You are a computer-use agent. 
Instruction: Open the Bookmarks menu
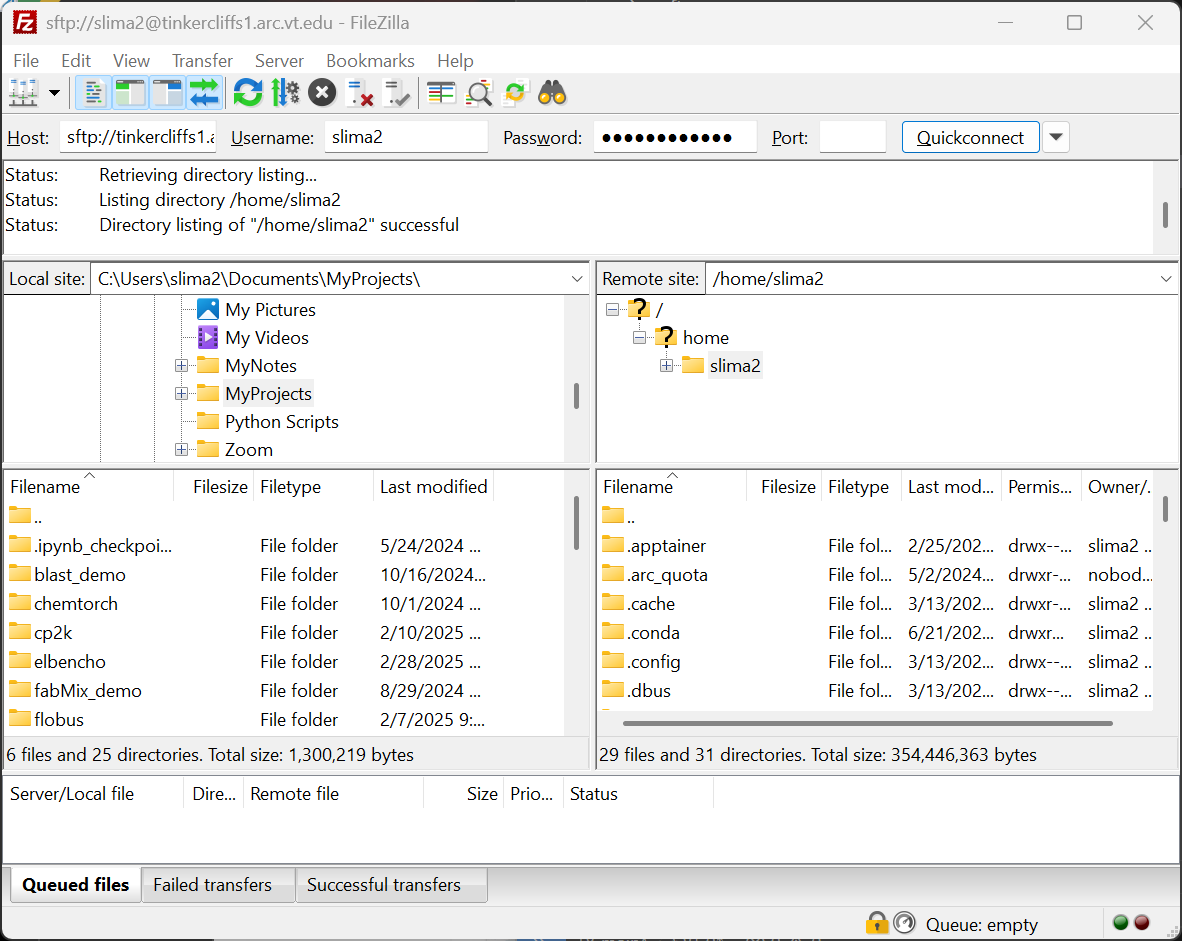370,60
